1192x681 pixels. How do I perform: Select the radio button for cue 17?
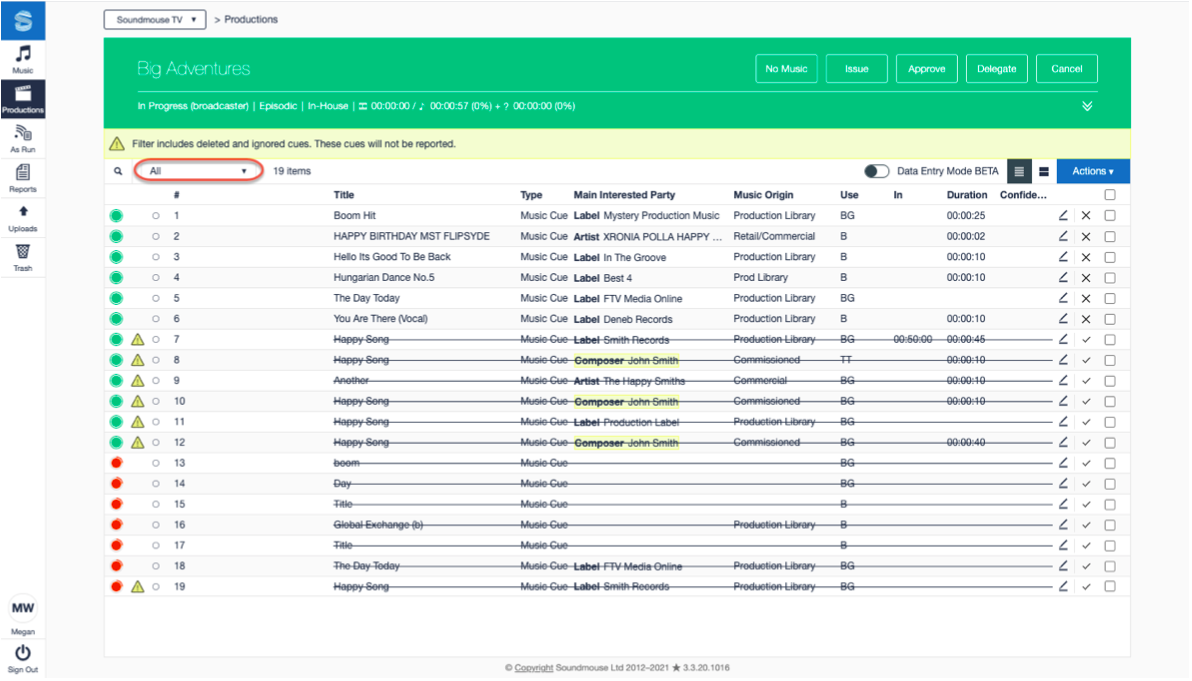(x=156, y=545)
